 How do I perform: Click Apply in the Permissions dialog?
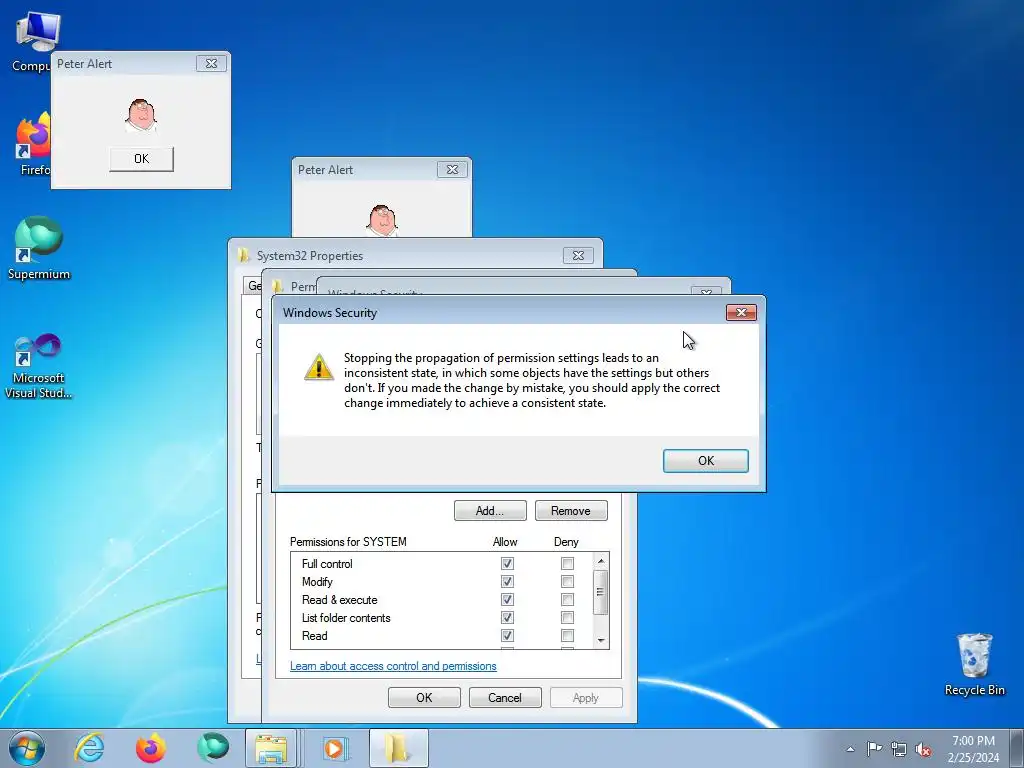586,697
